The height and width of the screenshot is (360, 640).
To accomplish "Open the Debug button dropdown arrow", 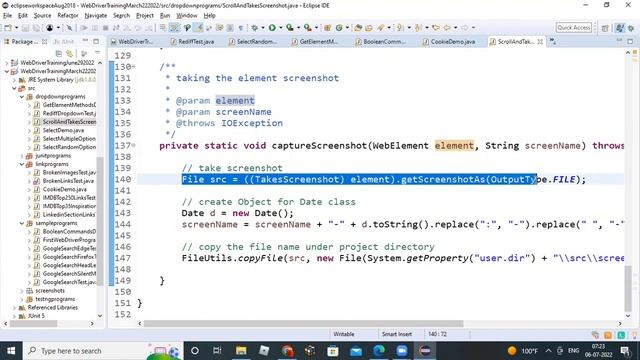I will (x=262, y=28).
